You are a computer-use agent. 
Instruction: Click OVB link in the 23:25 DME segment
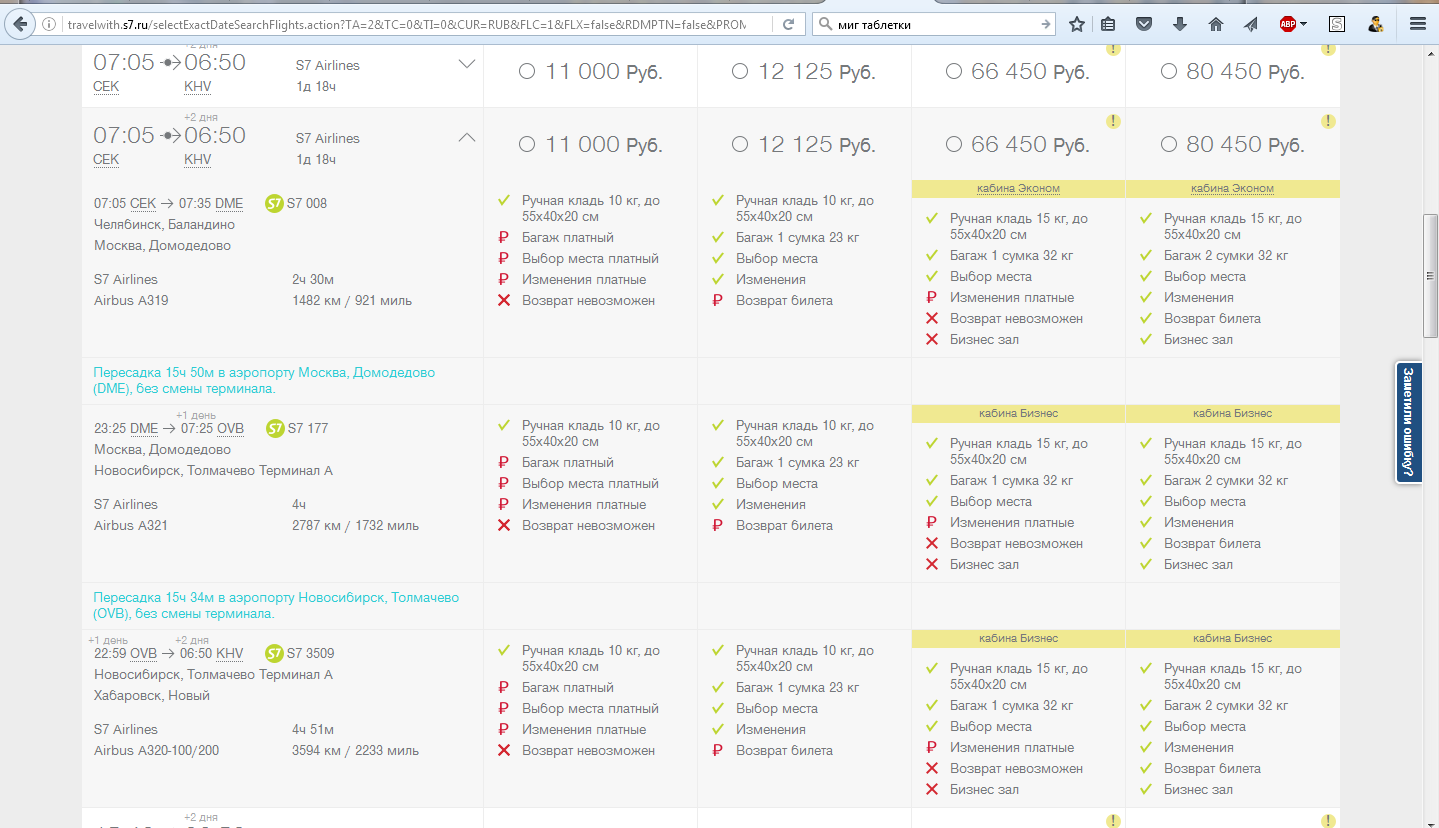(x=231, y=428)
